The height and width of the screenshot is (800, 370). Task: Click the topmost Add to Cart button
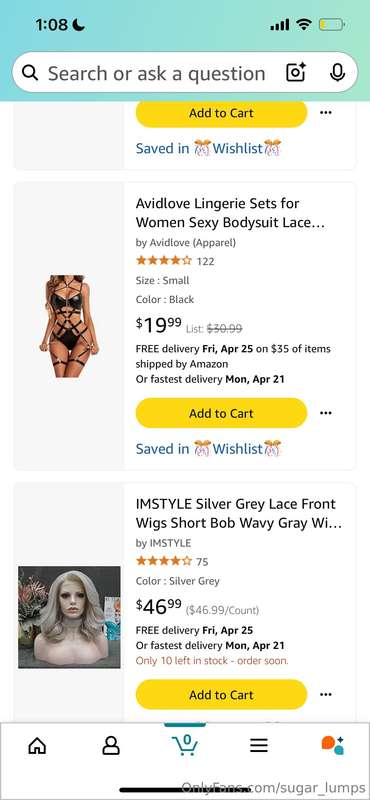click(x=221, y=113)
